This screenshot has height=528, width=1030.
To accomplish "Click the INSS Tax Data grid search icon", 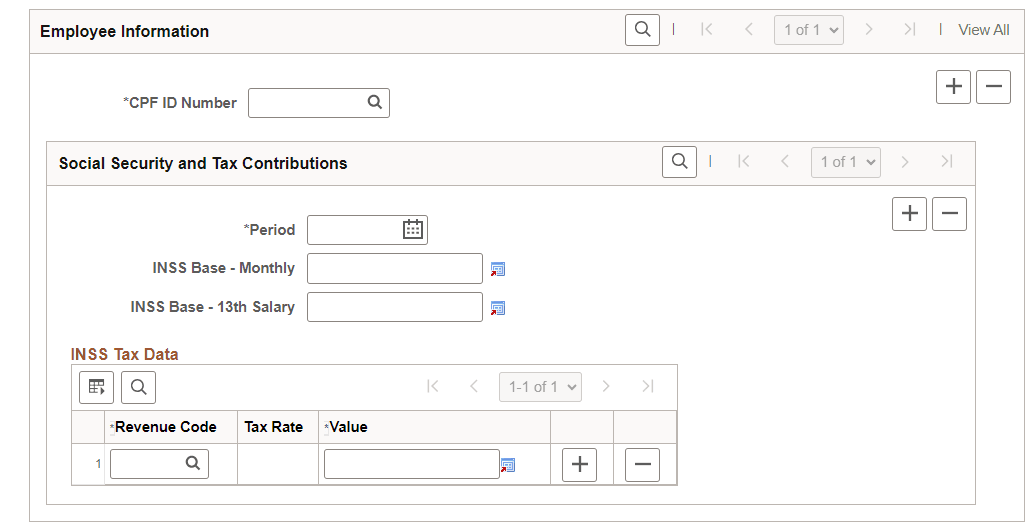I will coord(139,387).
